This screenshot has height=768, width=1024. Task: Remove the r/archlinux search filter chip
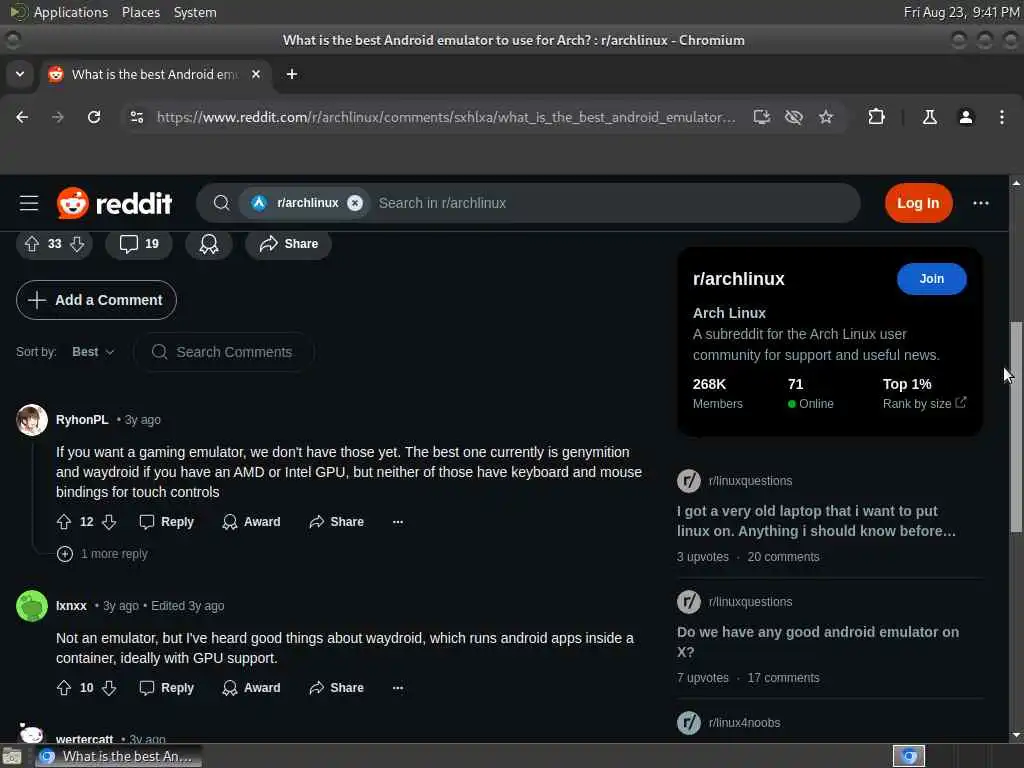[355, 203]
